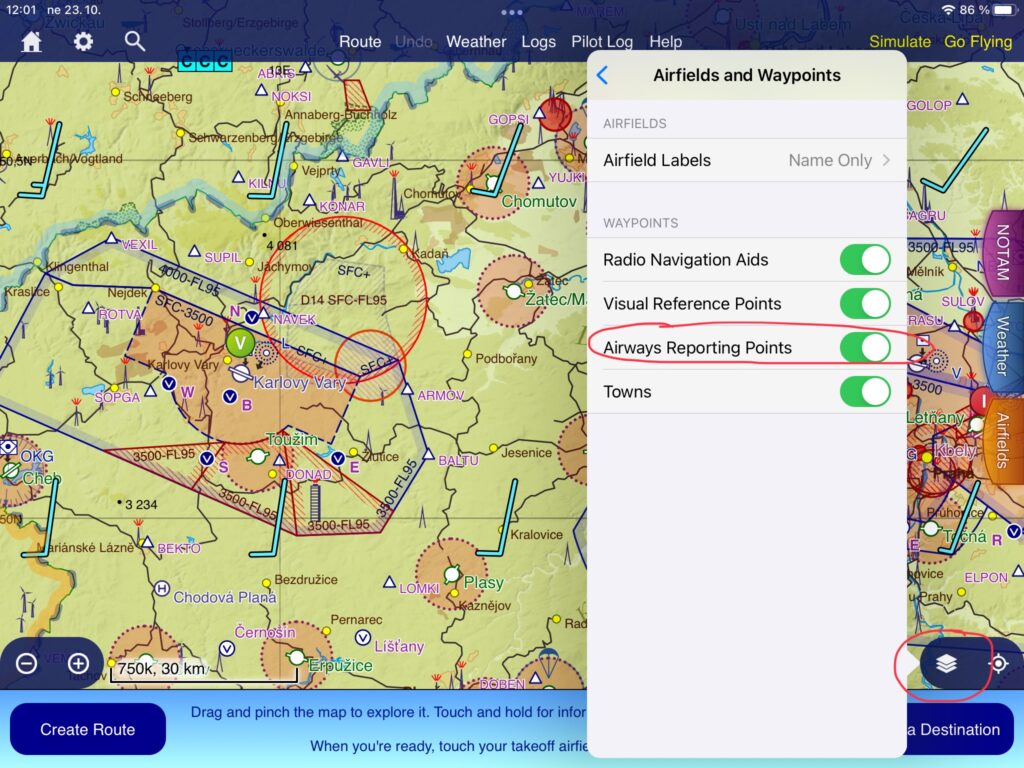This screenshot has width=1024, height=768.
Task: Open the Route menu
Action: pyautogui.click(x=360, y=42)
